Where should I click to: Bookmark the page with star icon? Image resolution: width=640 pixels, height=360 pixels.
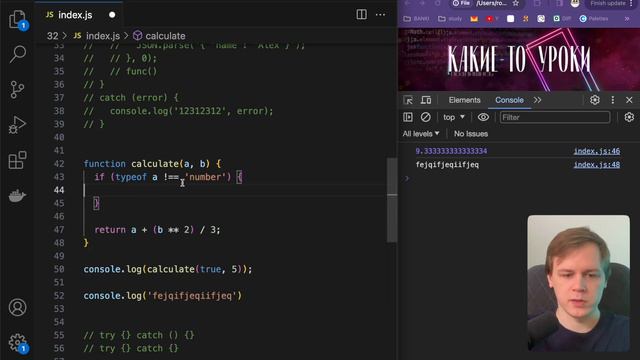[516, 3]
